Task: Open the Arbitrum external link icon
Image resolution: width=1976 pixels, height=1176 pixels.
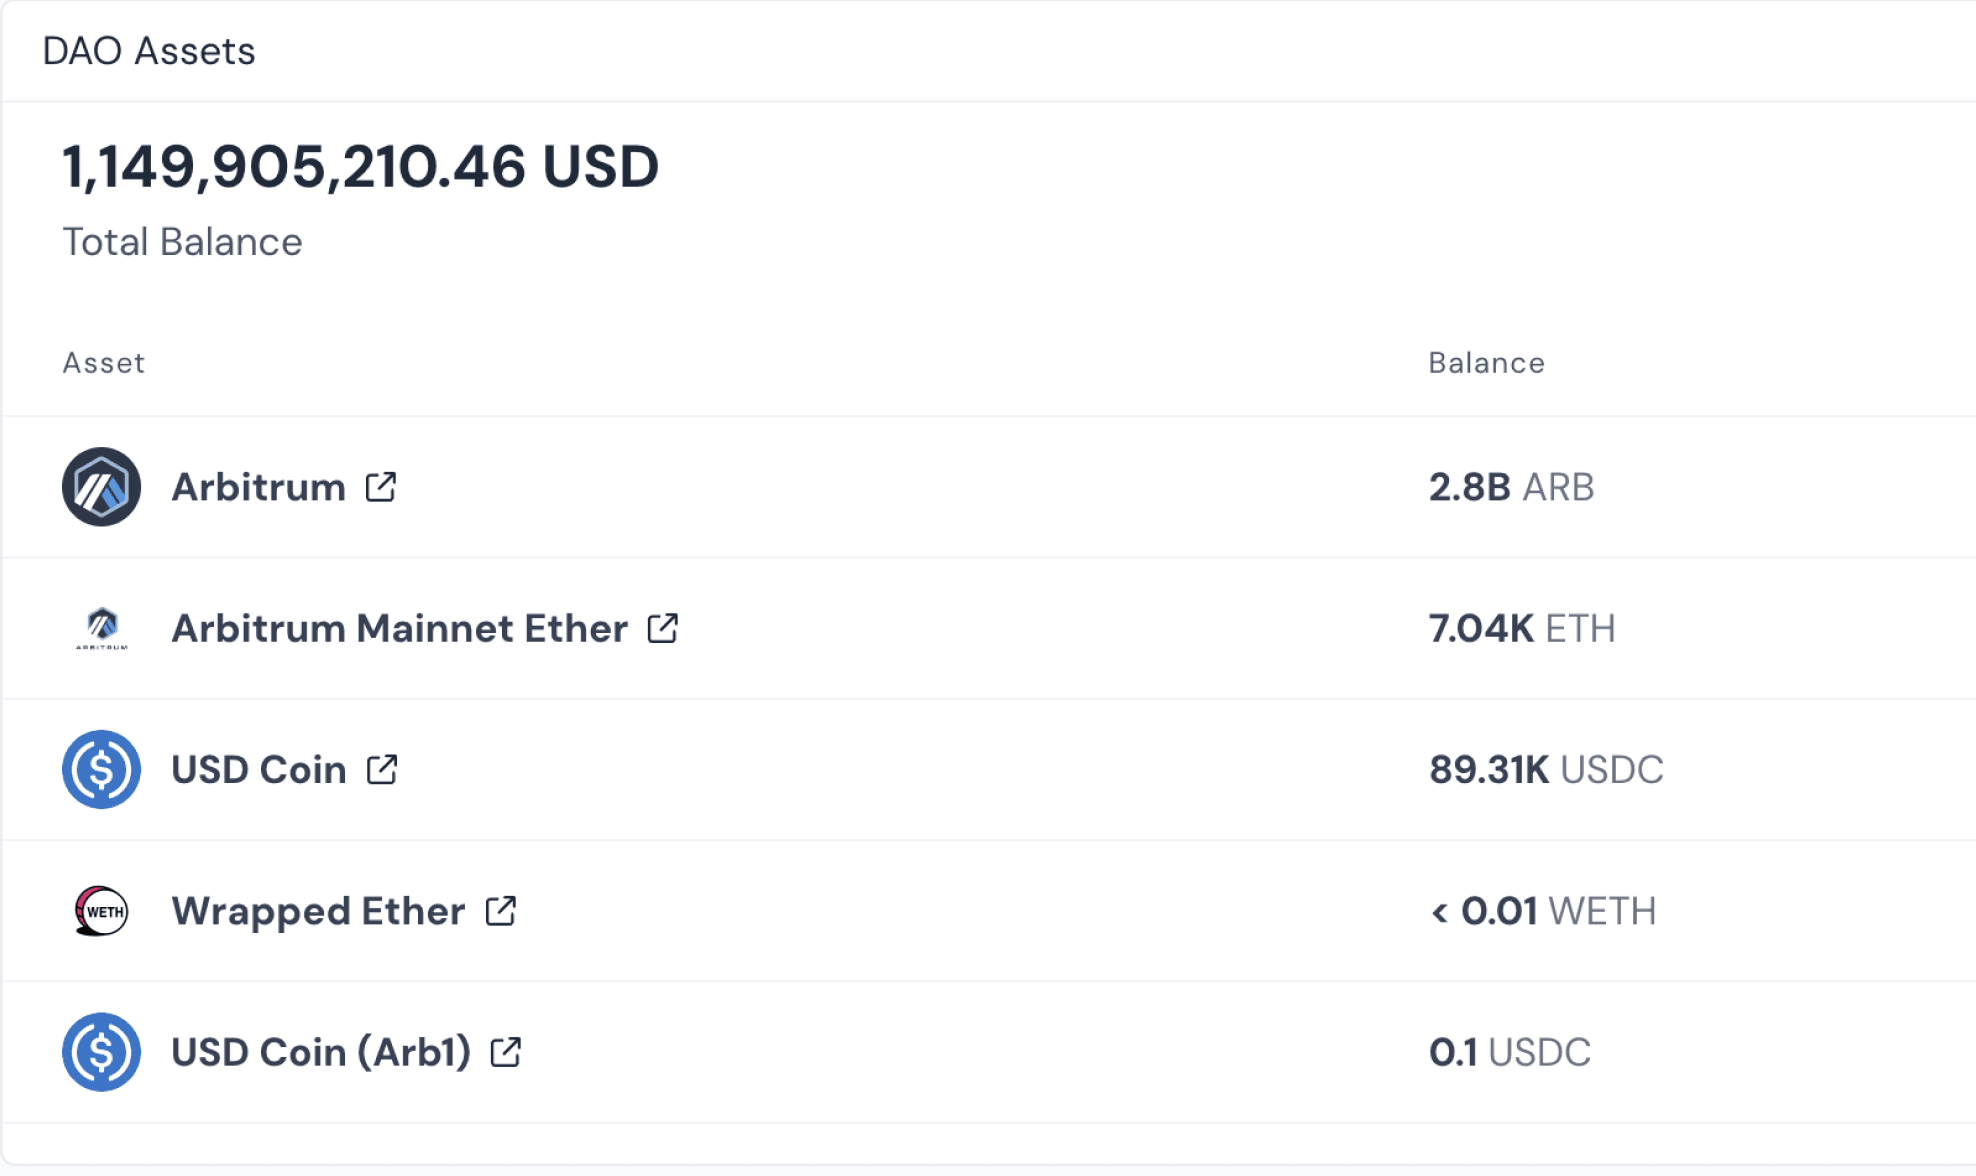Action: 381,487
